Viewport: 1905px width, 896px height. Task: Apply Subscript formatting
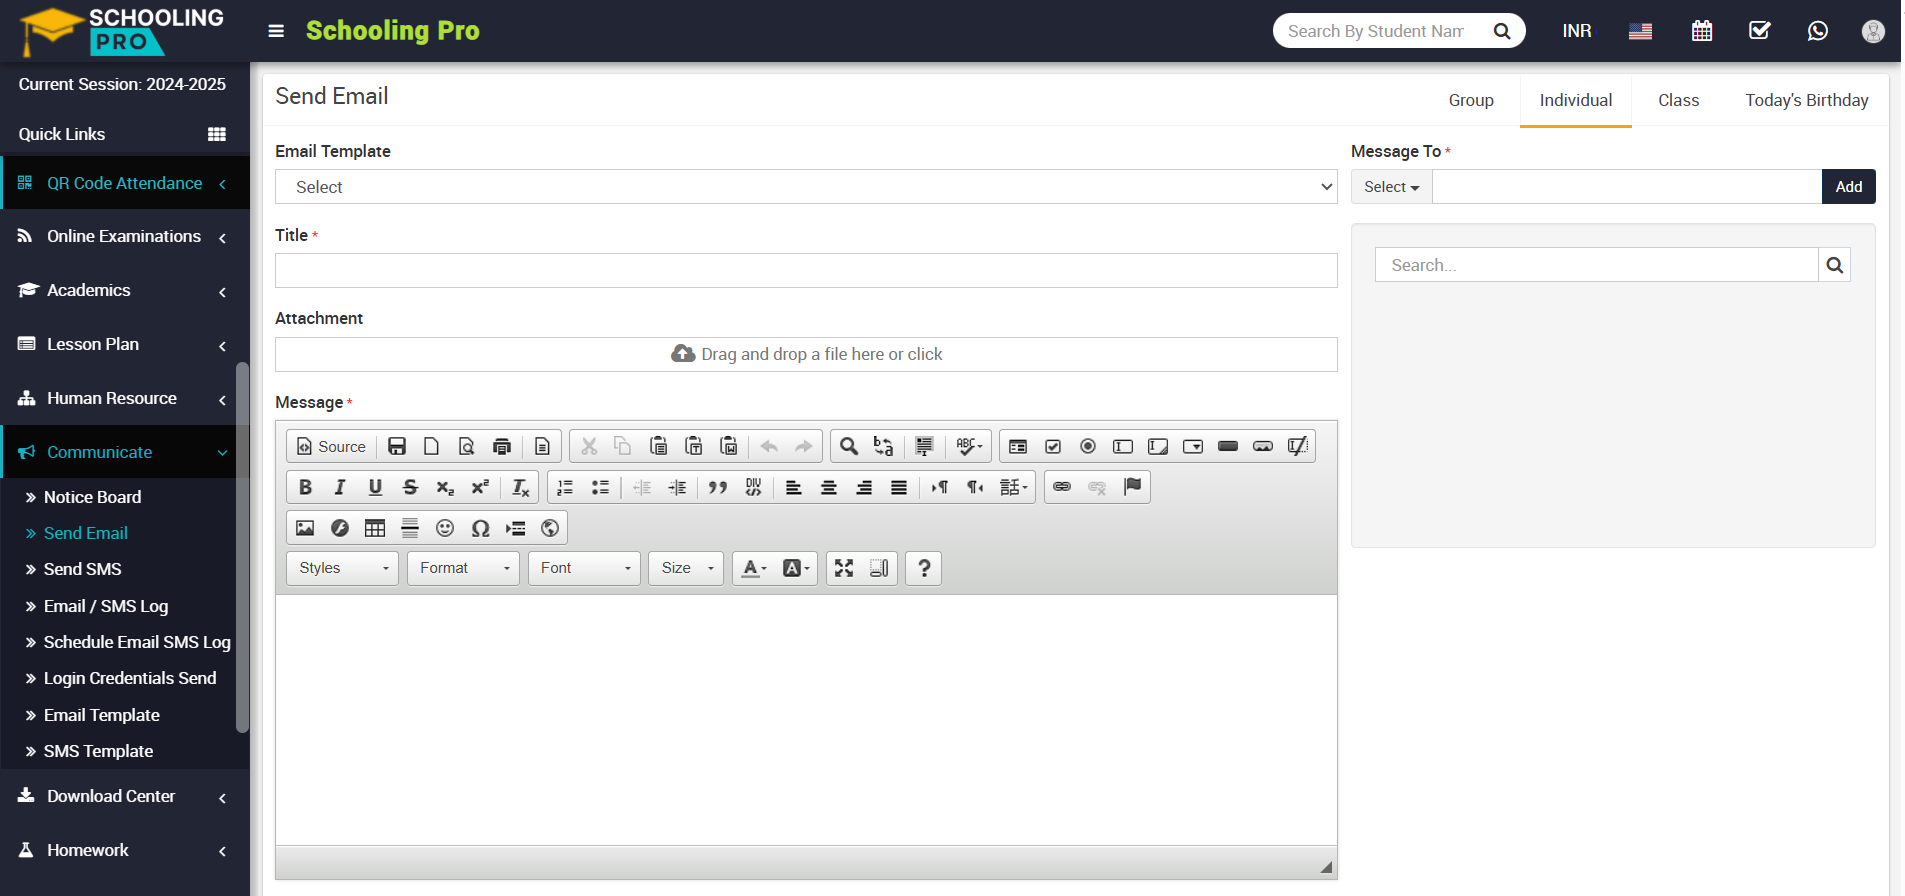[445, 487]
